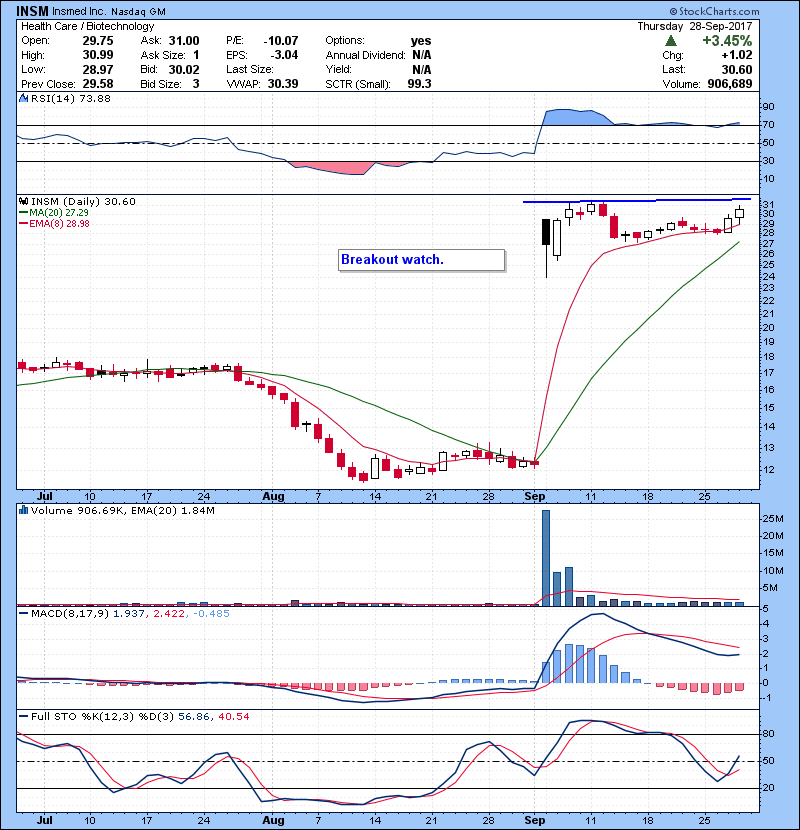Click the RSI(14) 73.88 panel label
The image size is (800, 830).
click(x=70, y=98)
